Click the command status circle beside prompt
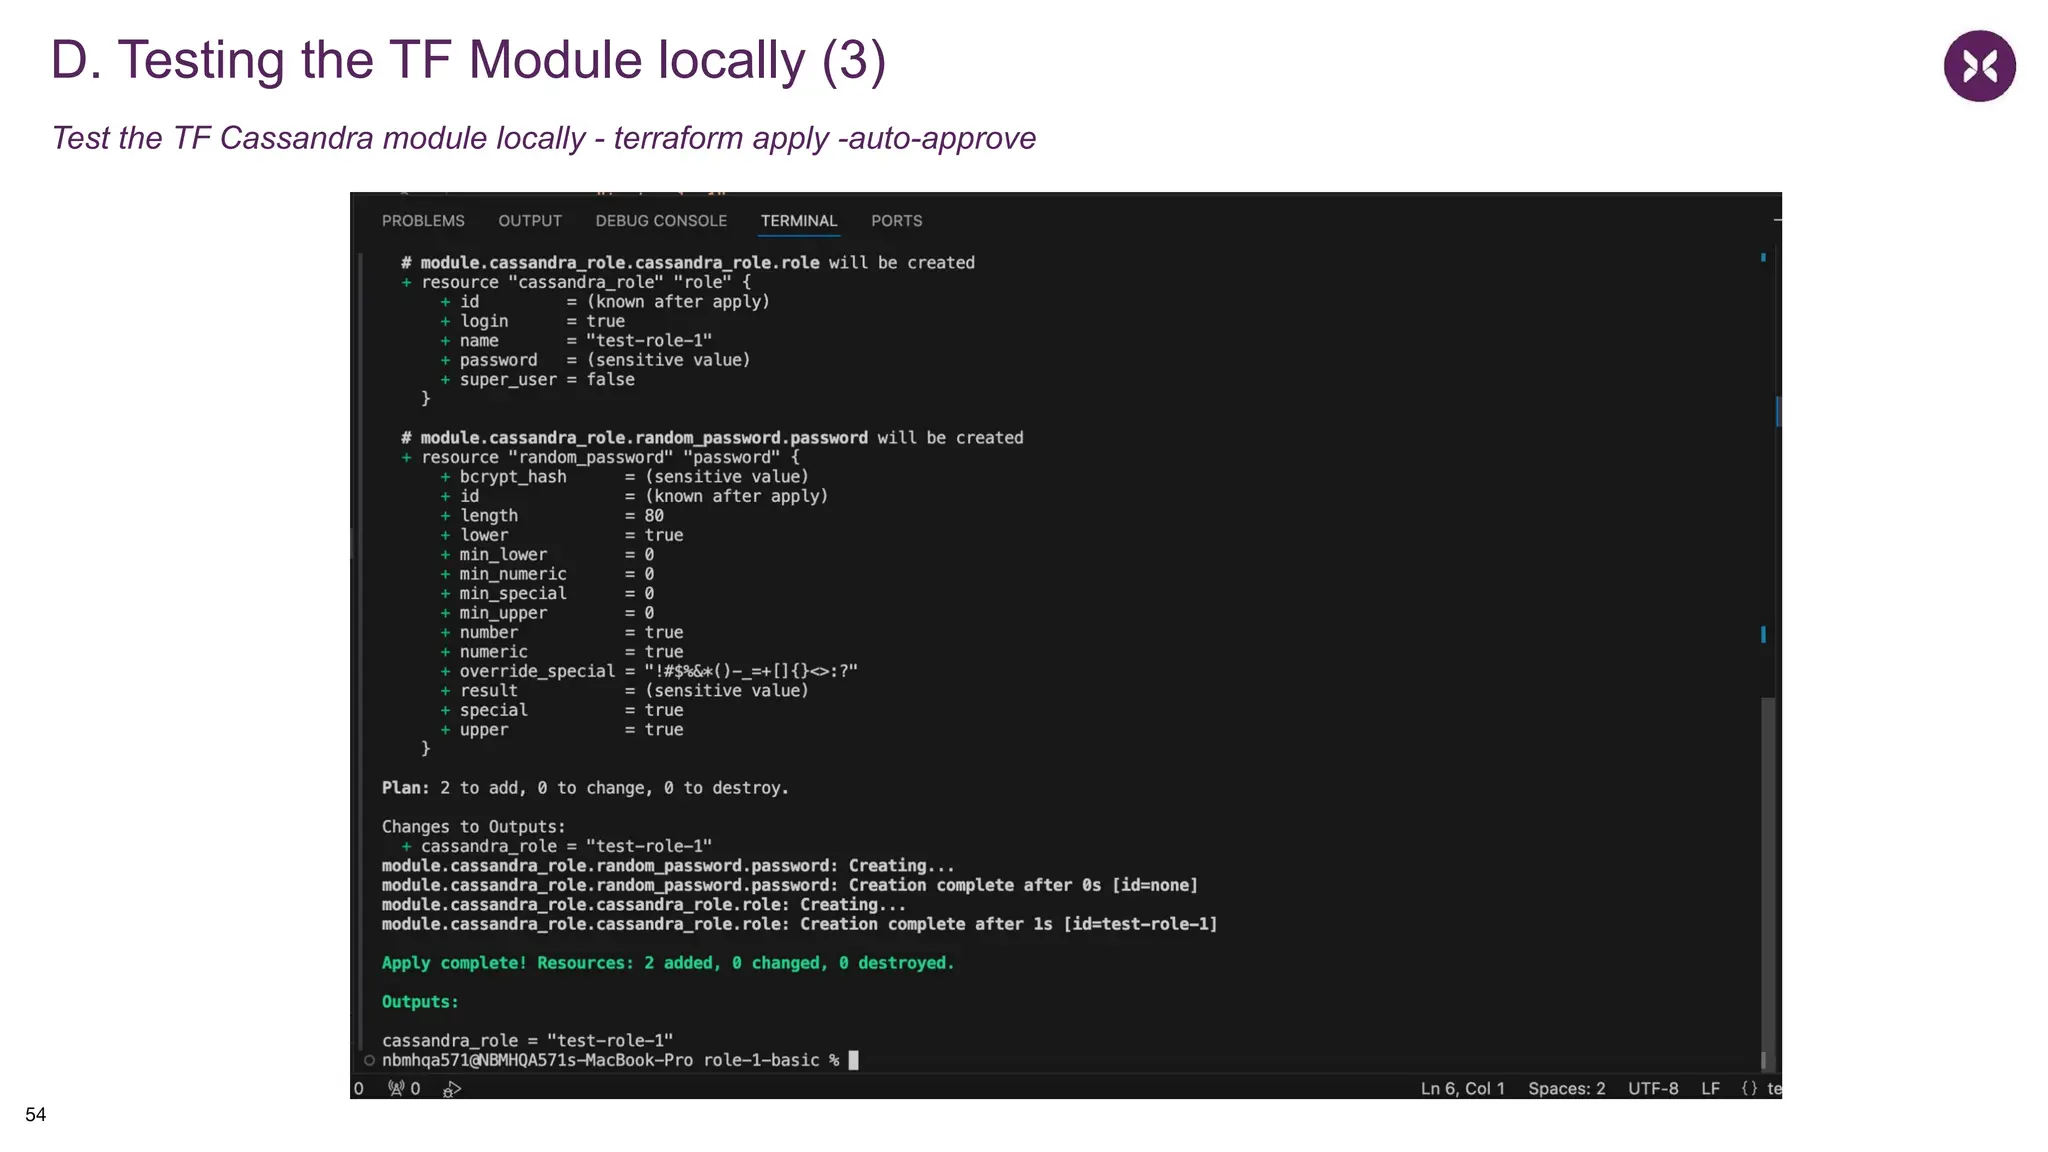The height and width of the screenshot is (1152, 2048). click(369, 1060)
